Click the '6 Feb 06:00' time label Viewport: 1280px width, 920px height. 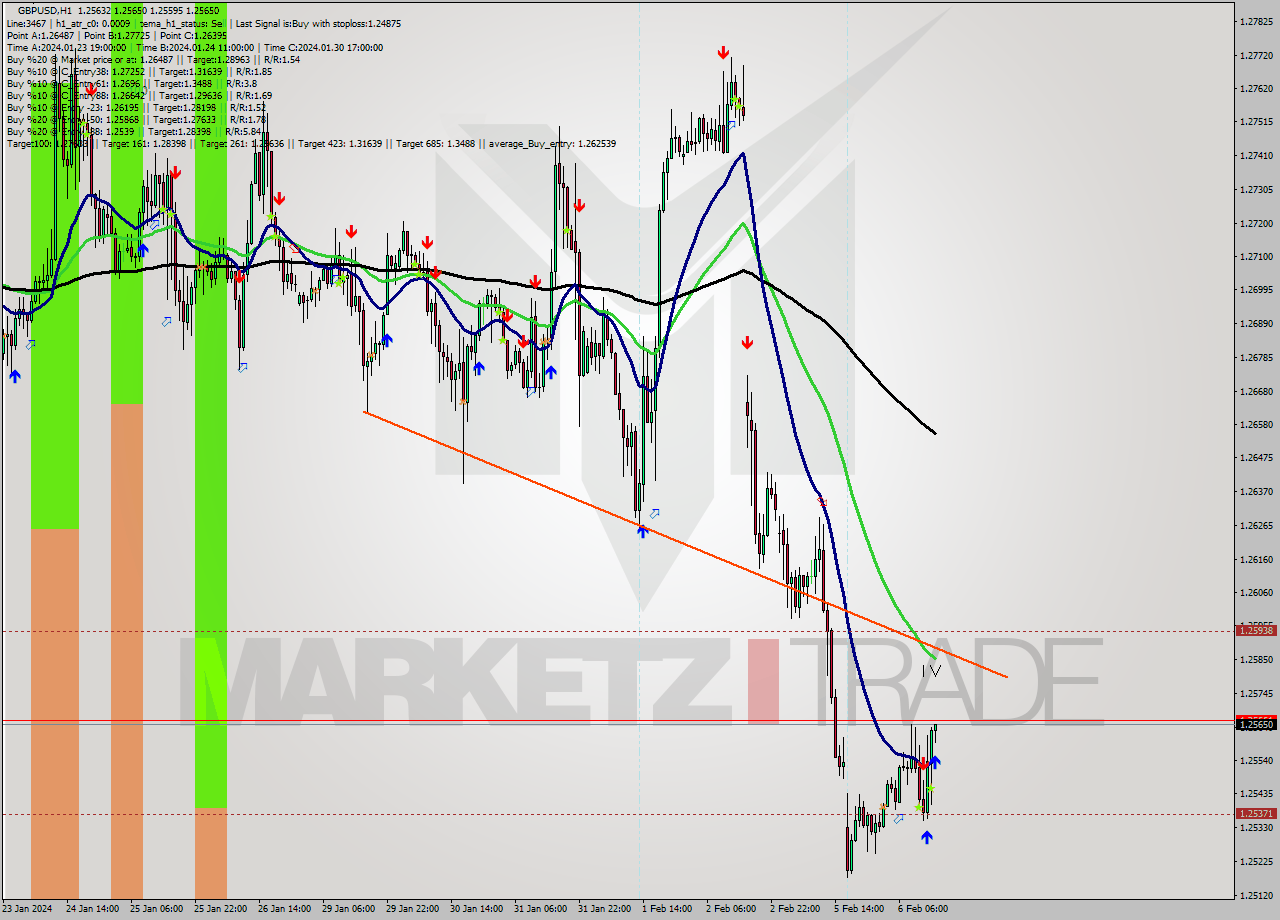(923, 908)
